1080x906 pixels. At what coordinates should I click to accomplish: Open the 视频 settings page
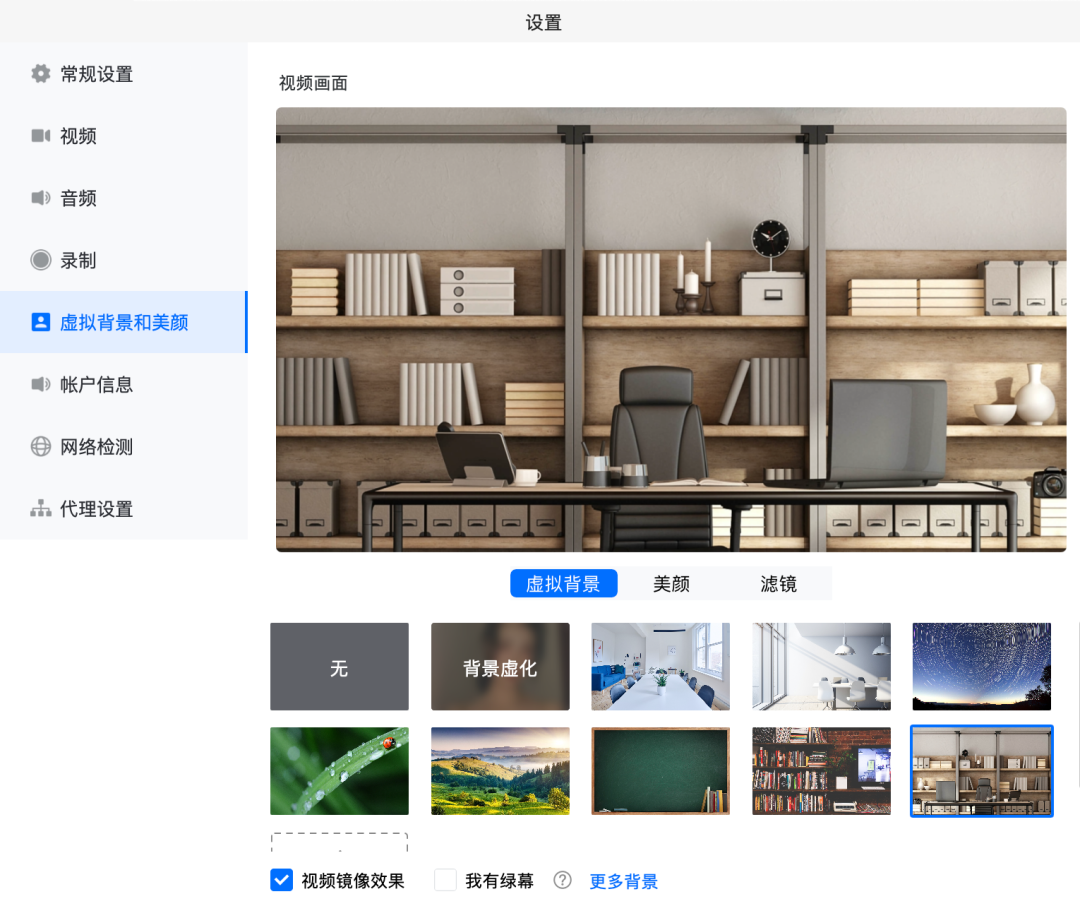pyautogui.click(x=123, y=136)
